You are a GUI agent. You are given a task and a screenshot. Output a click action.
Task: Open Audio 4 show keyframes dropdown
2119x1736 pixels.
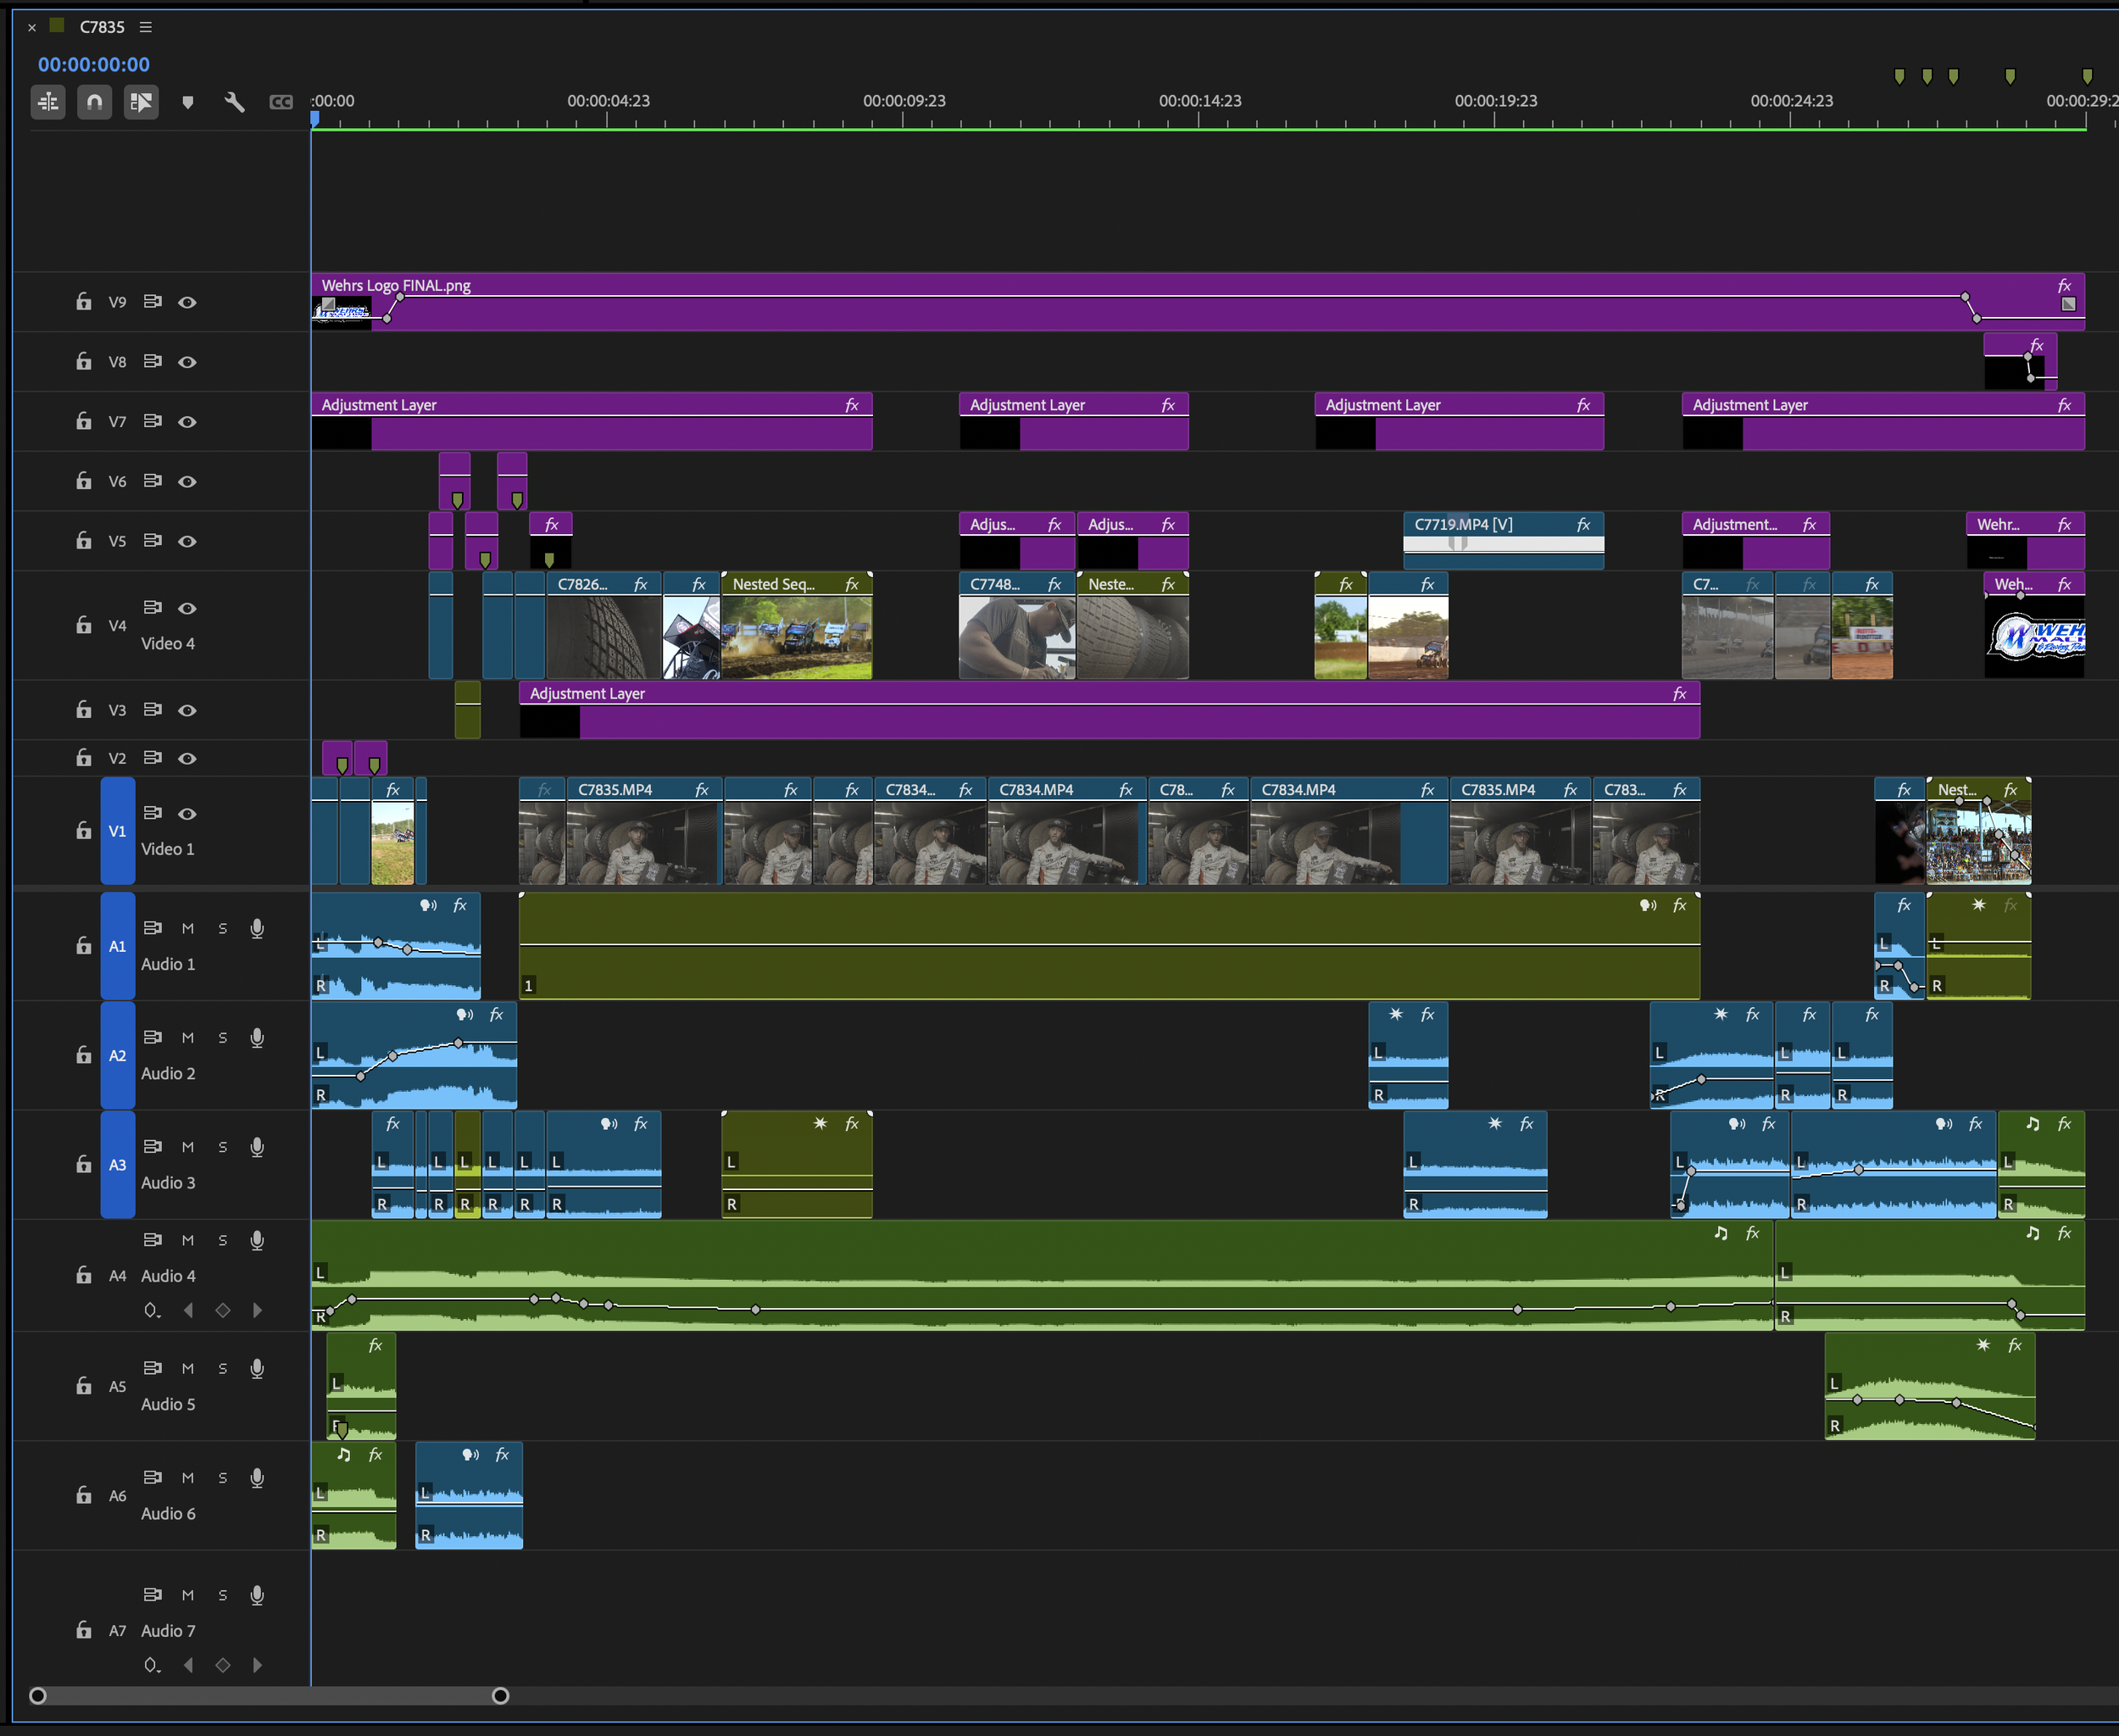click(x=152, y=1310)
